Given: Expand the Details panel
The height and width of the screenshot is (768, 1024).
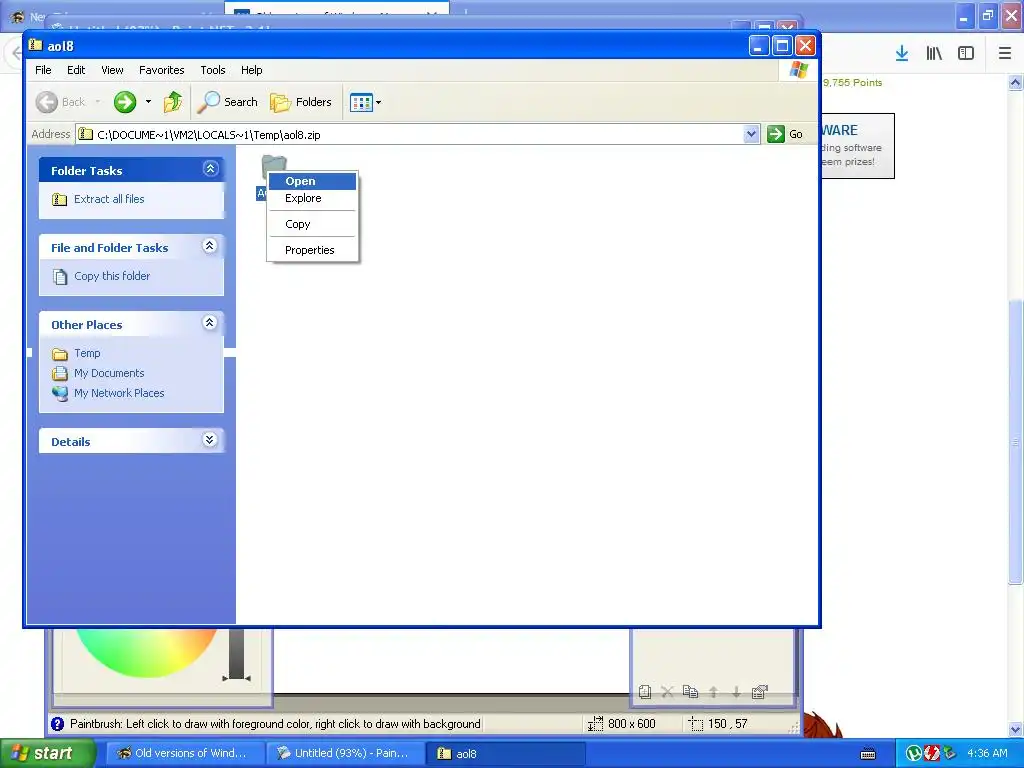Looking at the screenshot, I should 210,440.
